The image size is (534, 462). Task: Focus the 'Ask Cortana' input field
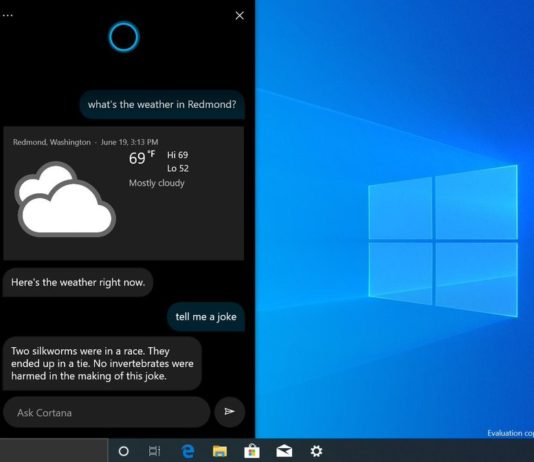(107, 412)
